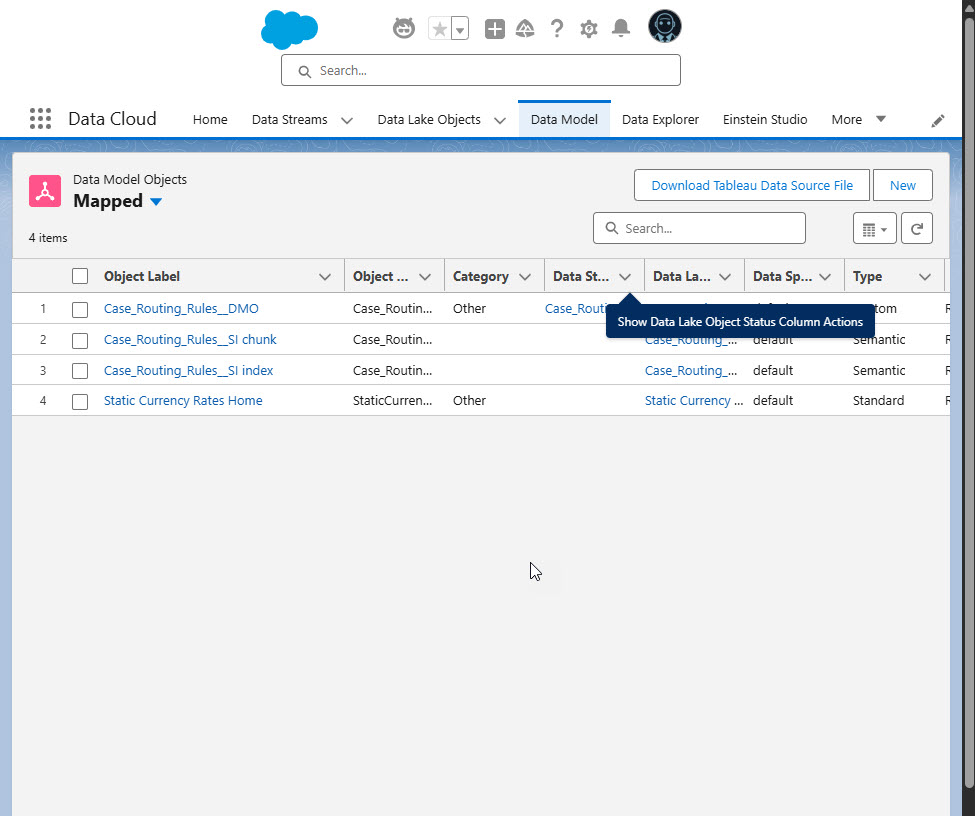Open the global actions plus icon
This screenshot has width=975, height=816.
(494, 29)
